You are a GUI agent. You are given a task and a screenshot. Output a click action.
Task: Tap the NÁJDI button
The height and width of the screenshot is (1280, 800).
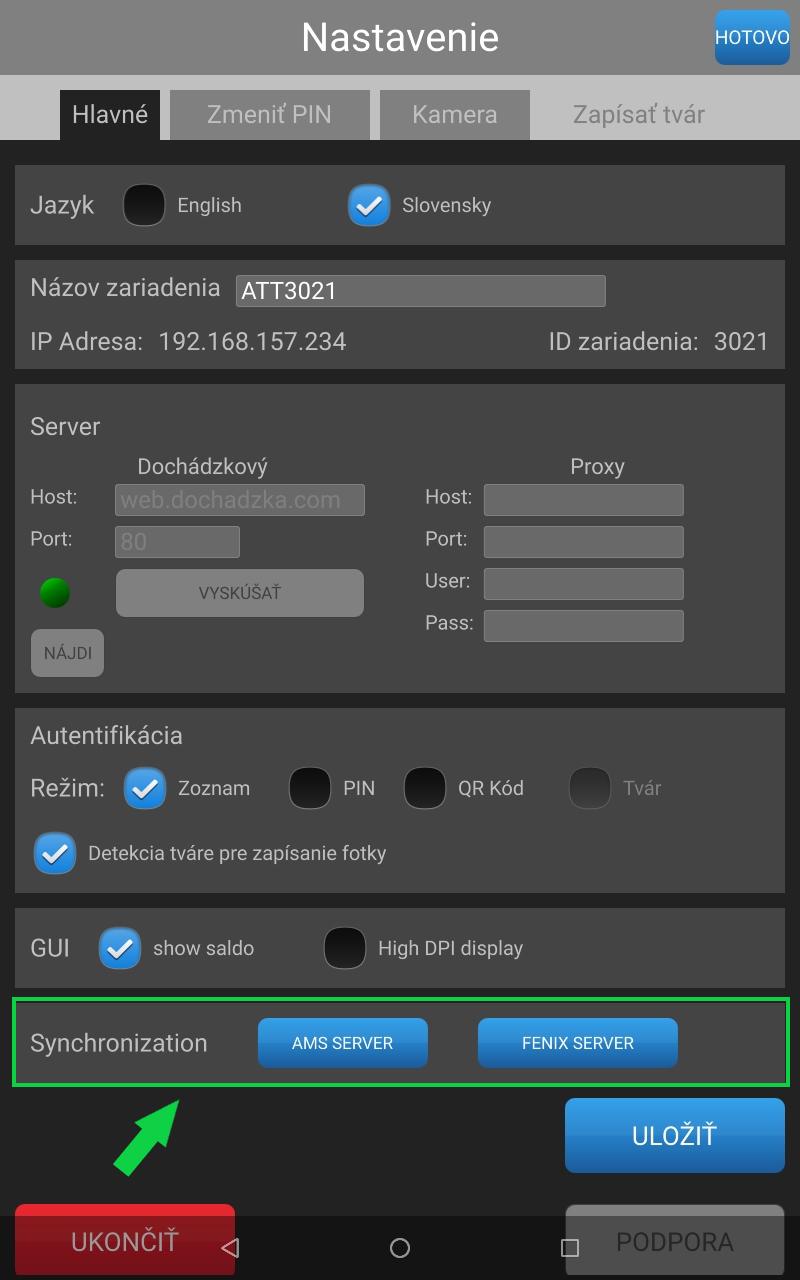click(x=67, y=653)
